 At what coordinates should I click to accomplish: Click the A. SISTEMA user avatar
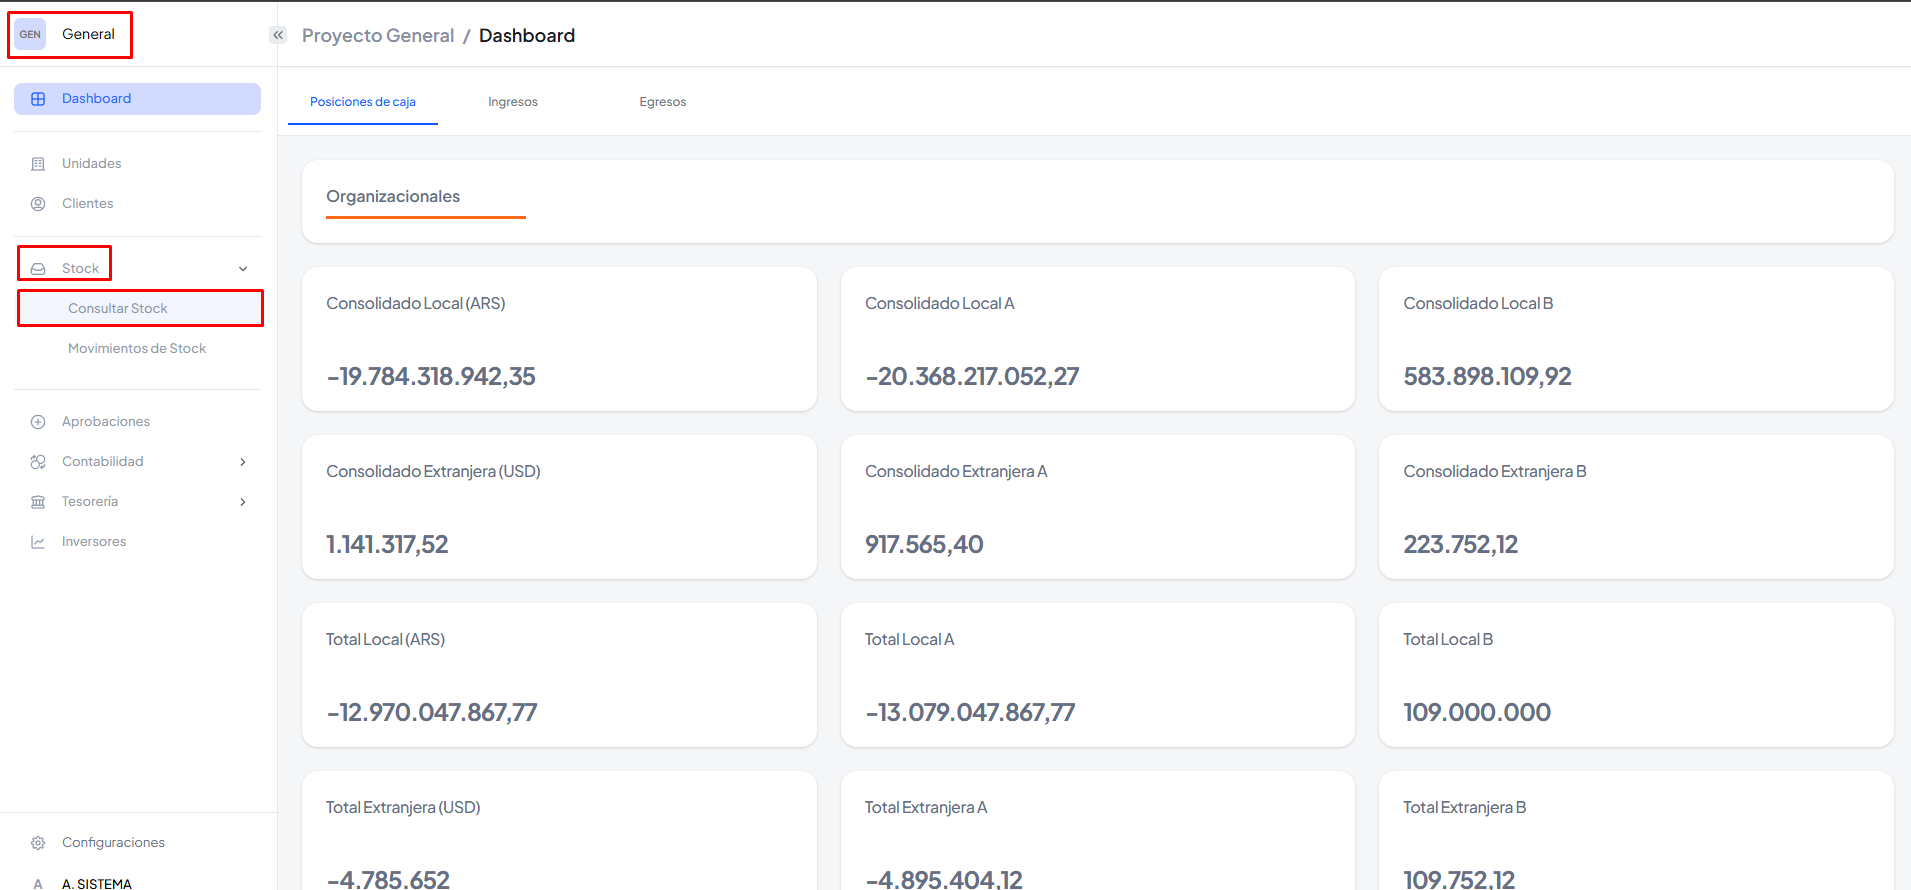click(x=38, y=884)
